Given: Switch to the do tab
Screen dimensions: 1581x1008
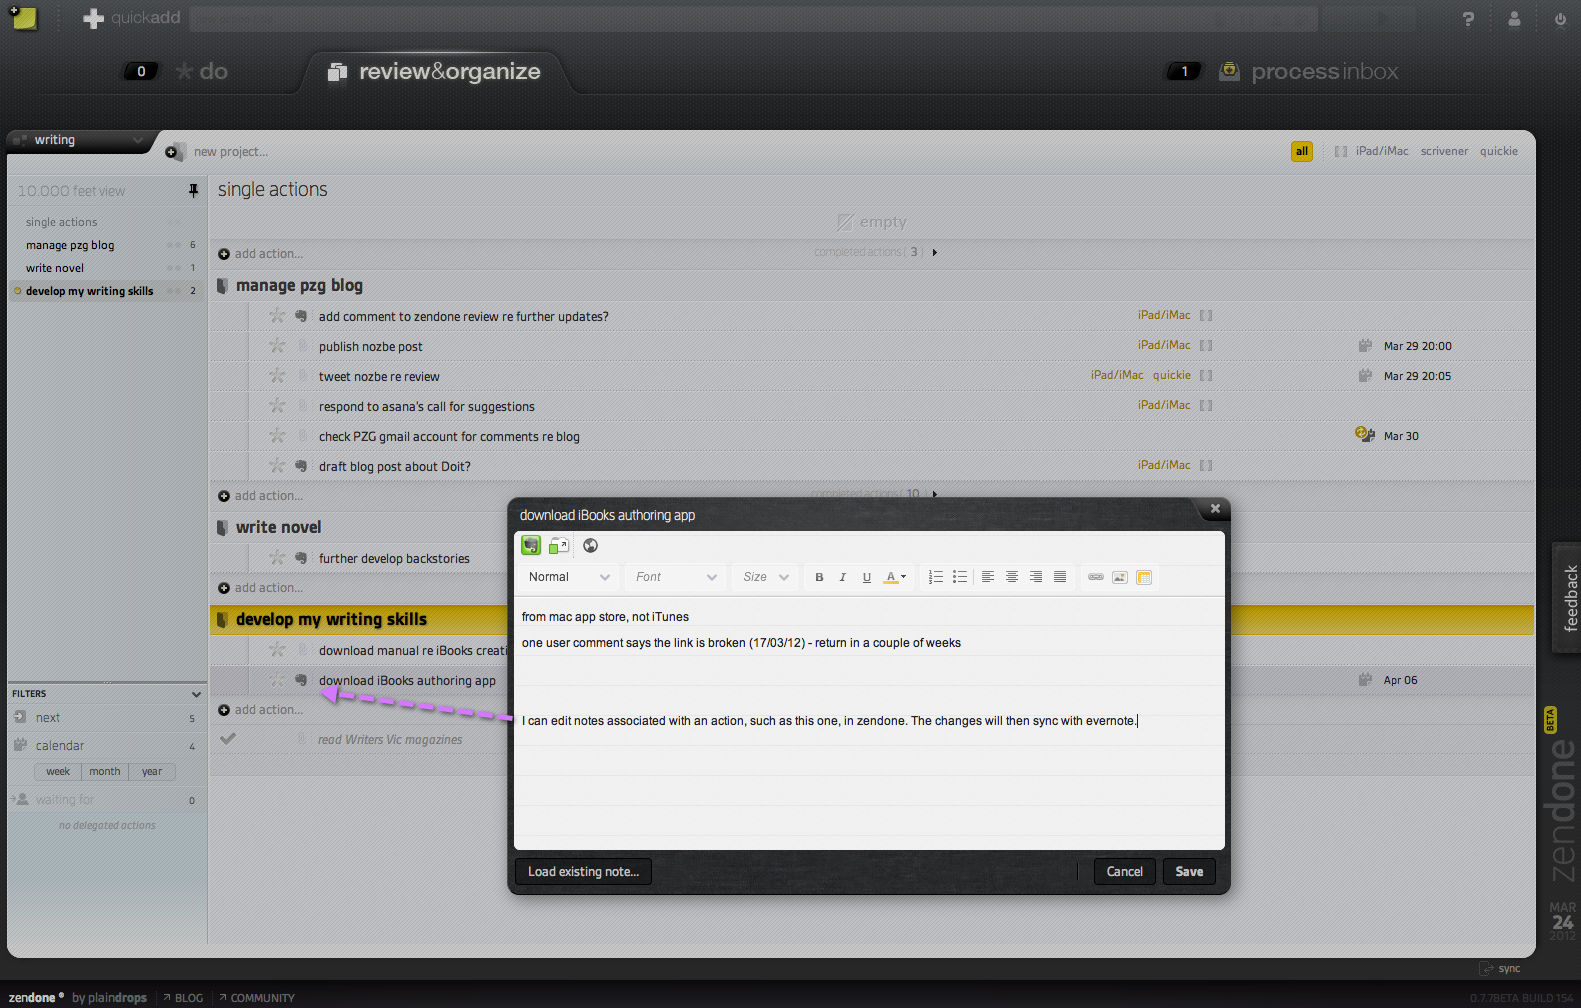Looking at the screenshot, I should (x=212, y=72).
